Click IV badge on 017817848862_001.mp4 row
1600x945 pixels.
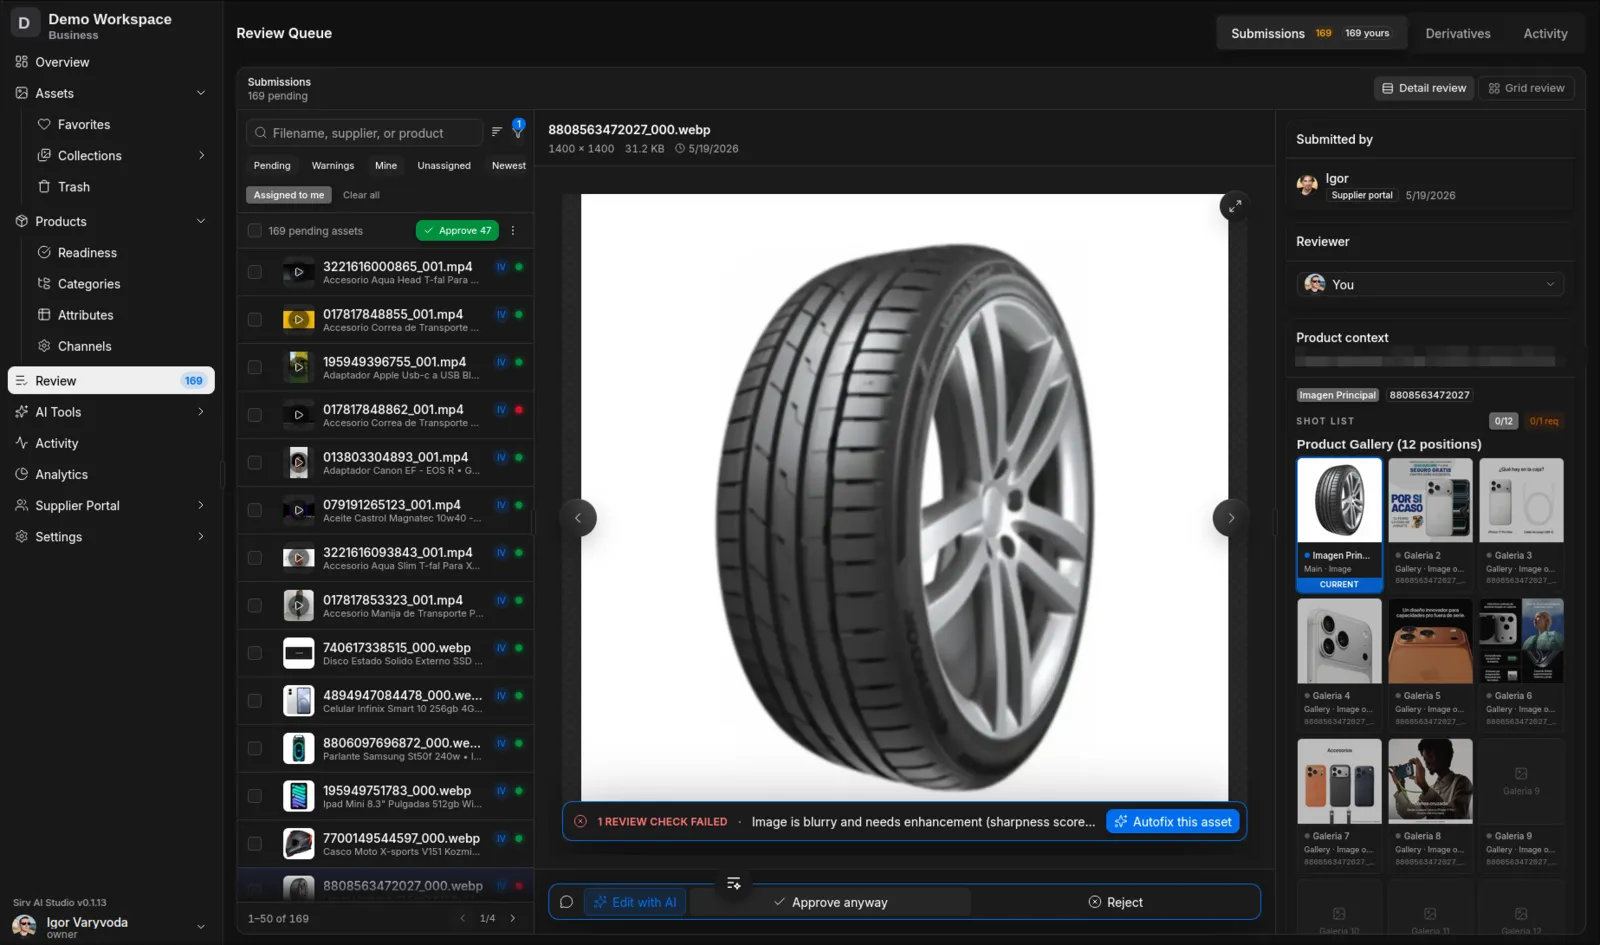pyautogui.click(x=501, y=410)
